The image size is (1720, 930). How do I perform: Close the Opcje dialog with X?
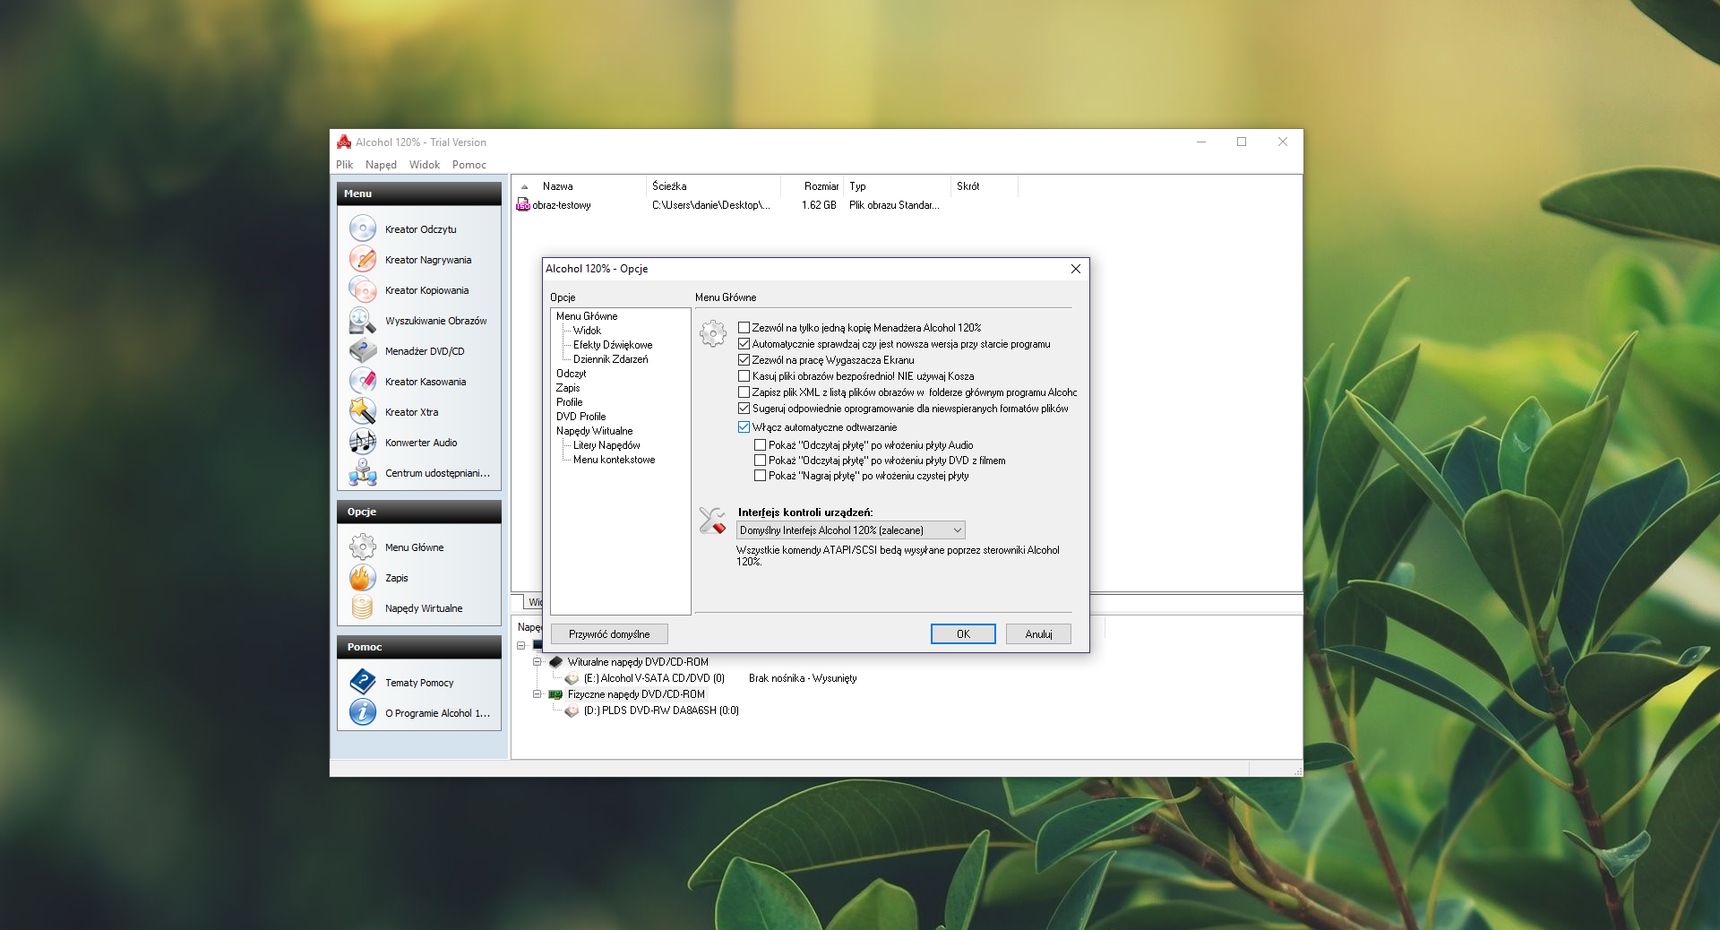(1076, 269)
